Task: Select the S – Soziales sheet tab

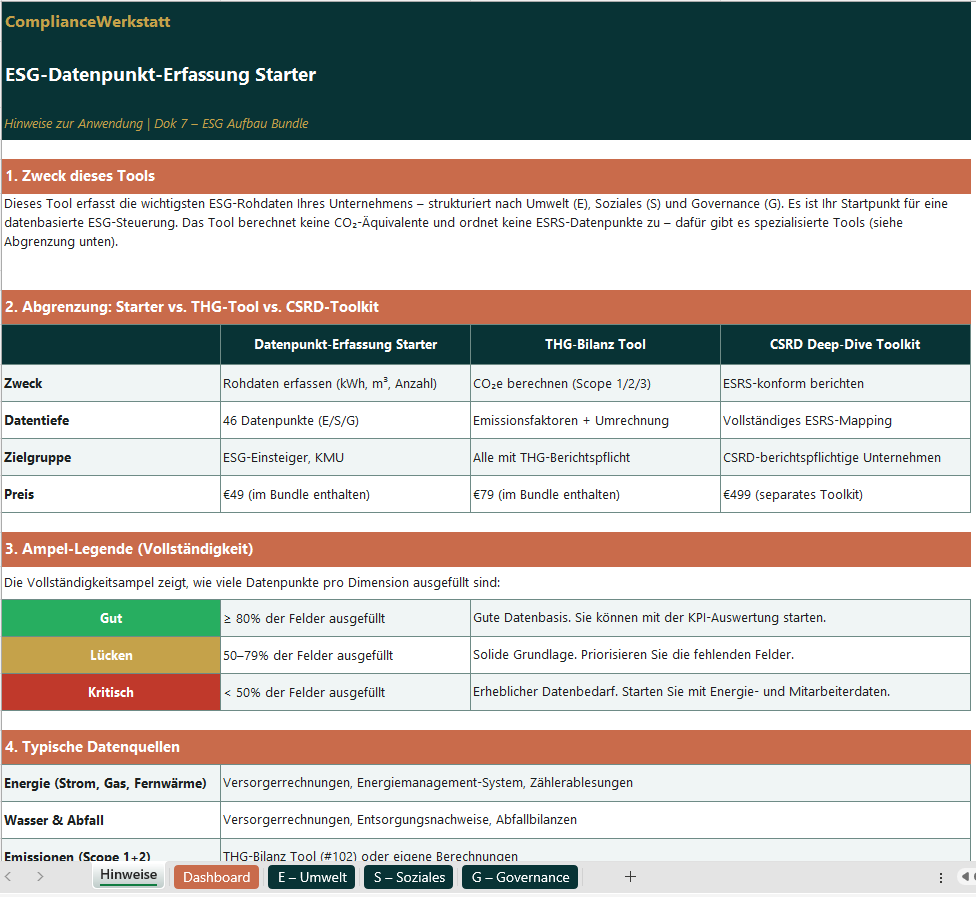Action: [x=409, y=877]
